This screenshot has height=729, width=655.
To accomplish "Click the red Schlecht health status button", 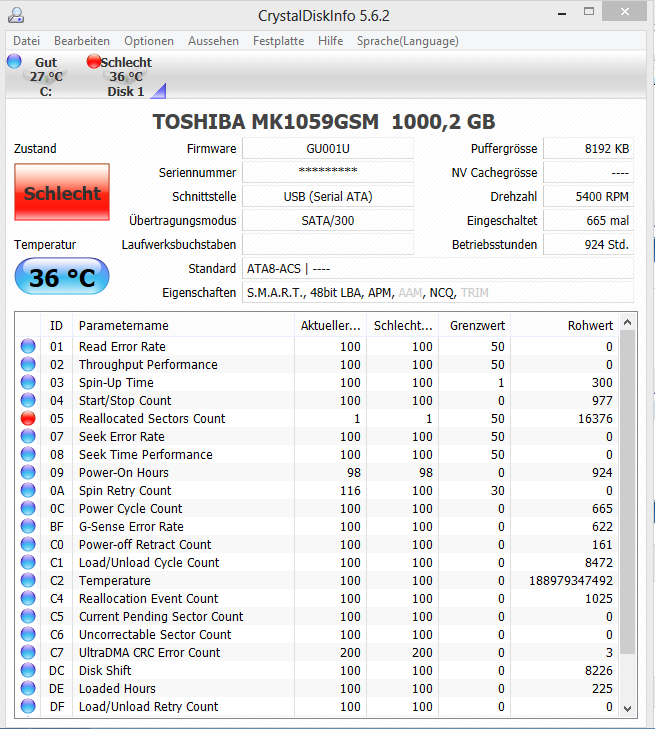I will 62,192.
